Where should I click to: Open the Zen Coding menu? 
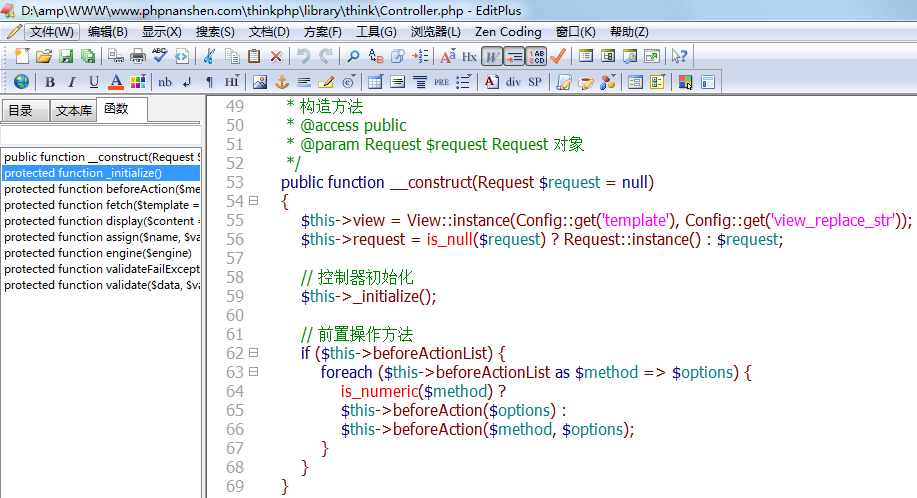click(508, 32)
